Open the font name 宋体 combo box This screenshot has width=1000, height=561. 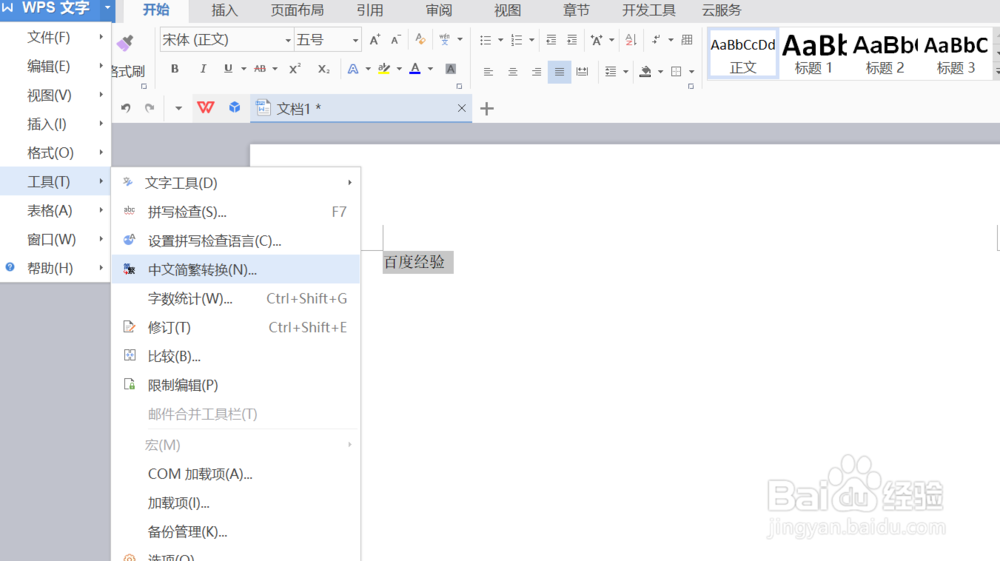point(226,40)
